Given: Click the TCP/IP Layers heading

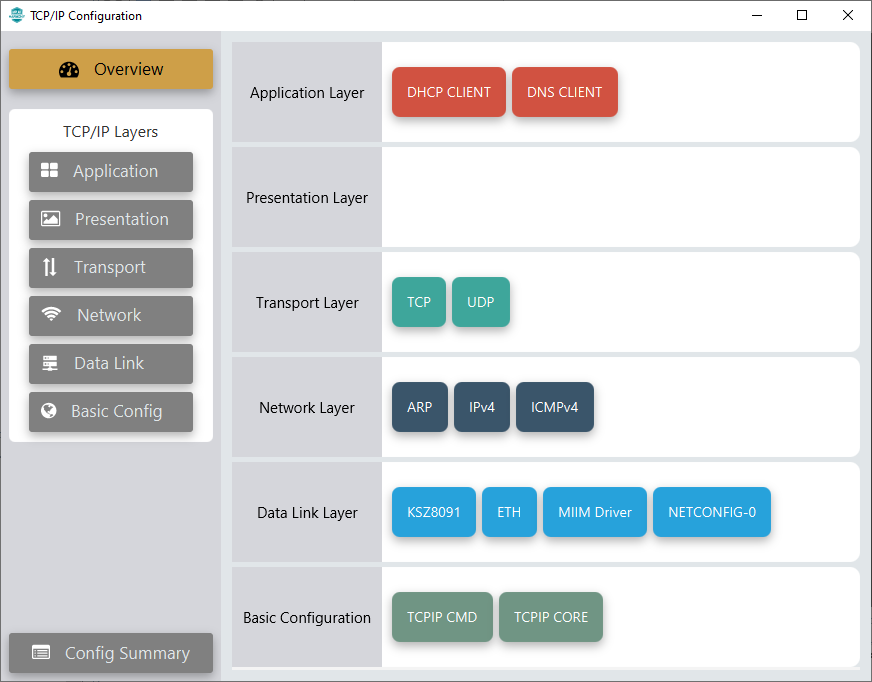Looking at the screenshot, I should (111, 132).
